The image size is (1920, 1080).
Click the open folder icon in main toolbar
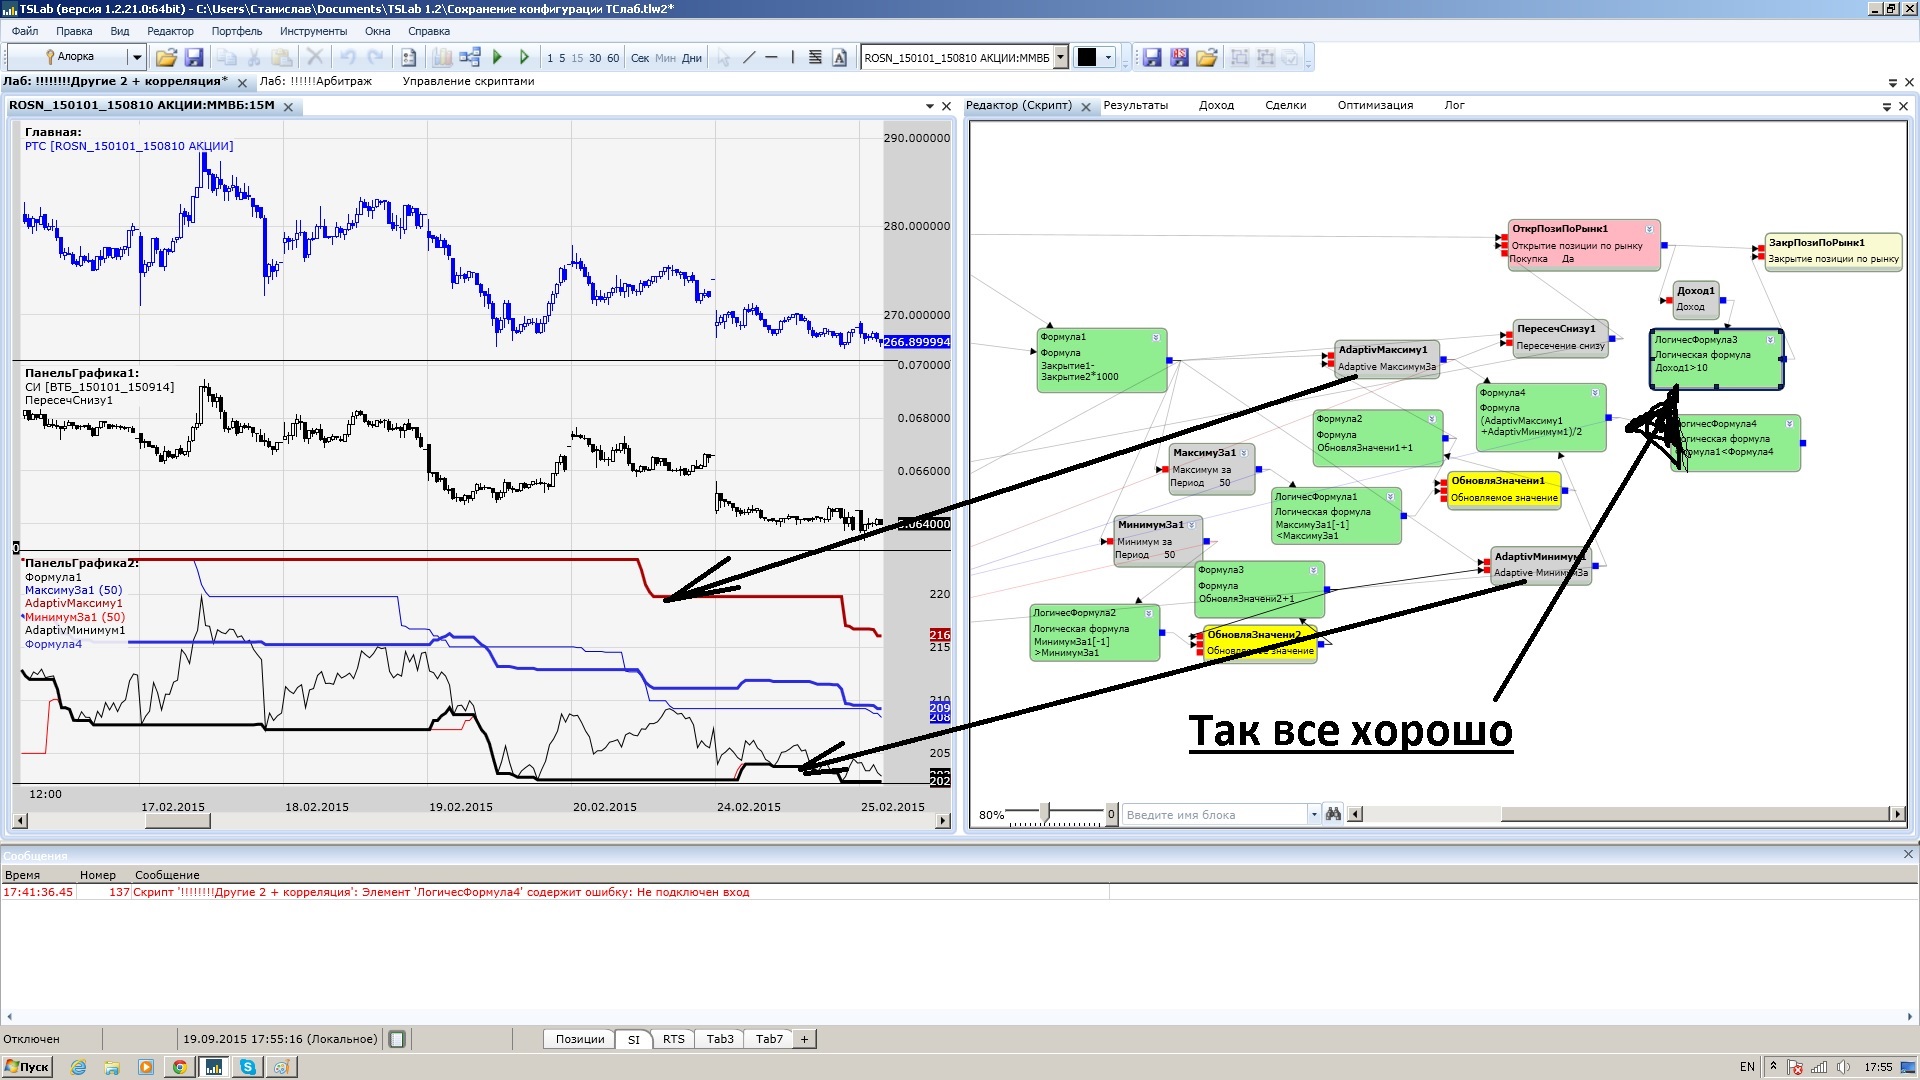pos(166,58)
